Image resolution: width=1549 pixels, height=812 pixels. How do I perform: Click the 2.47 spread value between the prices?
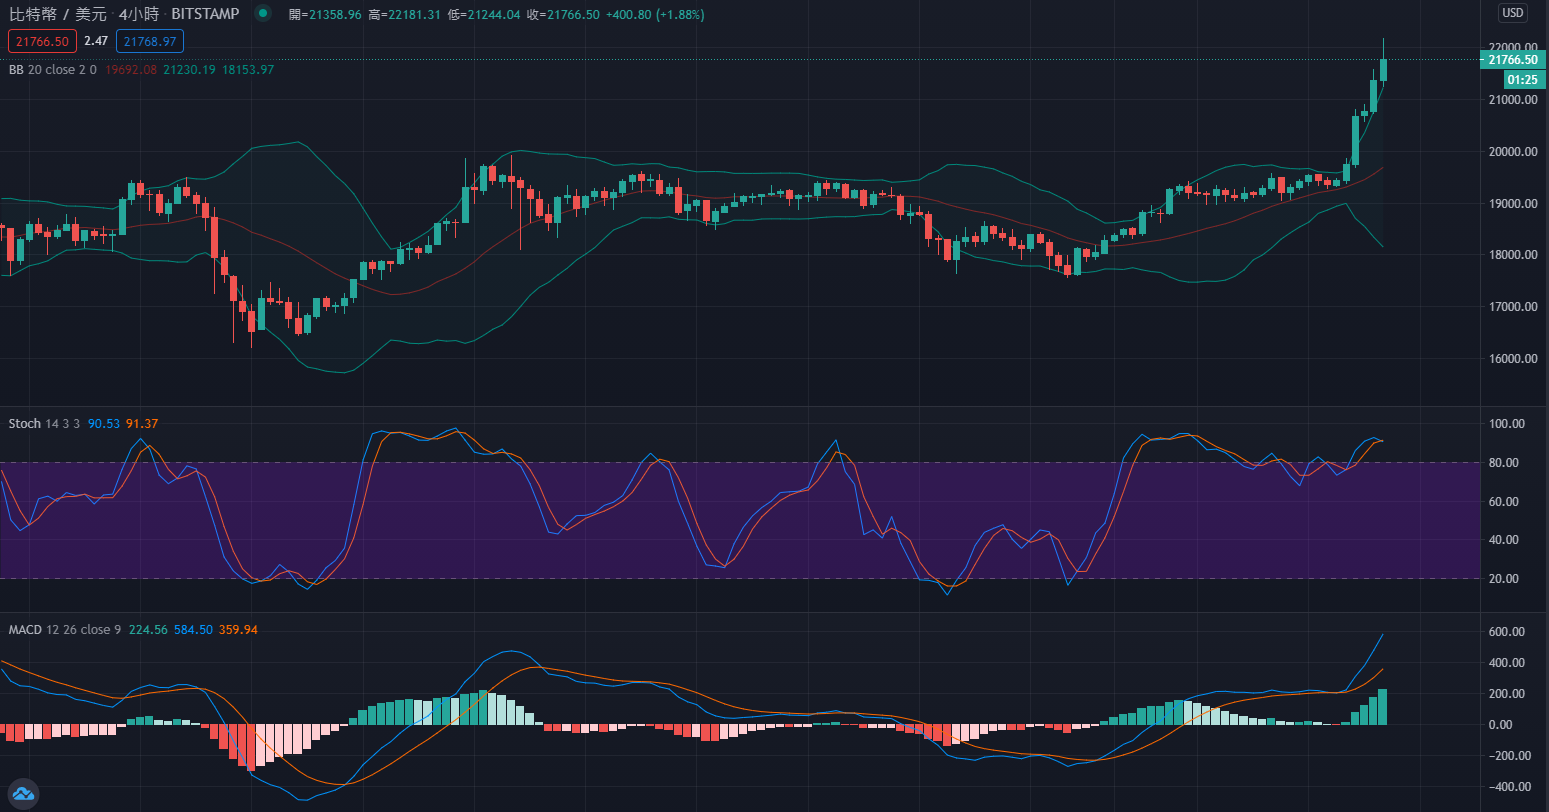tap(96, 41)
